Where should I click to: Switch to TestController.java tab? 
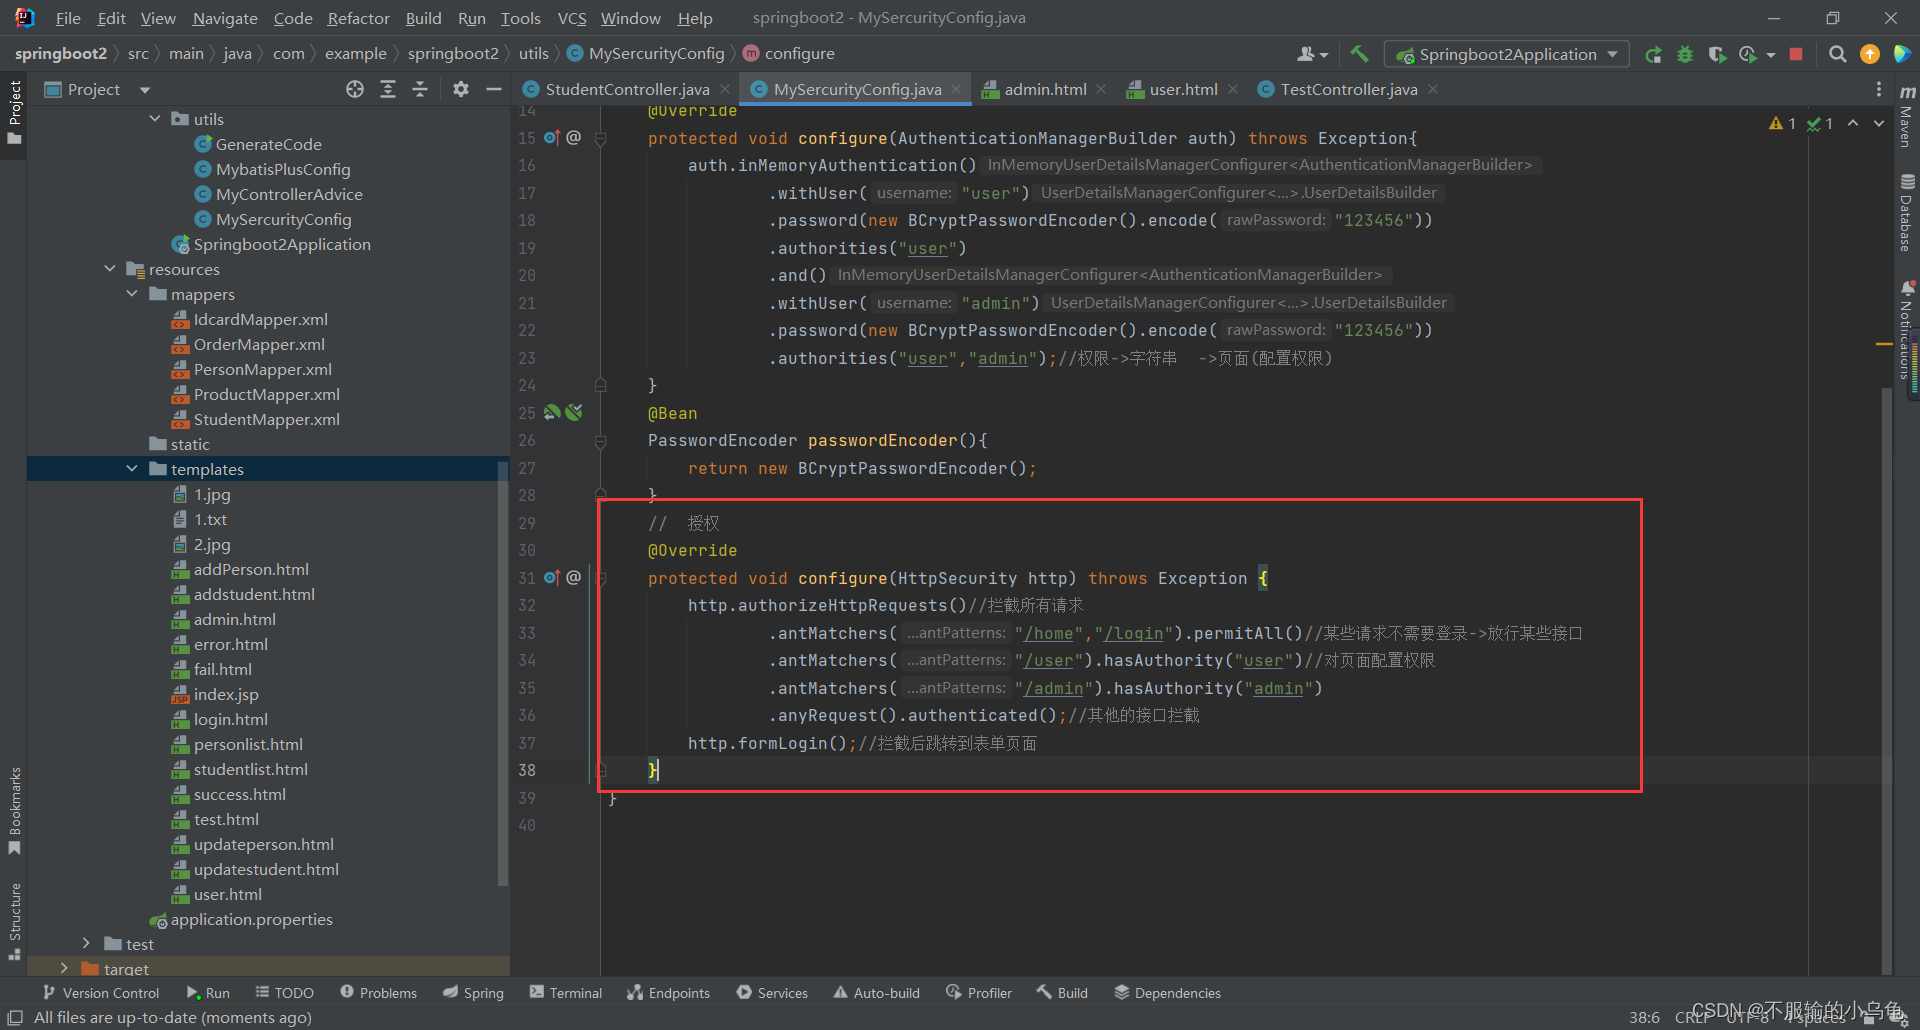click(x=1348, y=89)
